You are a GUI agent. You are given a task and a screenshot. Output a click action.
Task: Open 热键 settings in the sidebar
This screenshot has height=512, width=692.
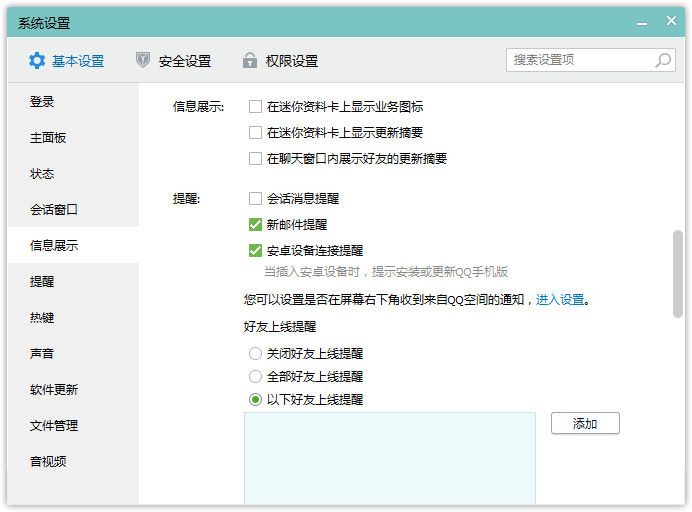(x=73, y=317)
